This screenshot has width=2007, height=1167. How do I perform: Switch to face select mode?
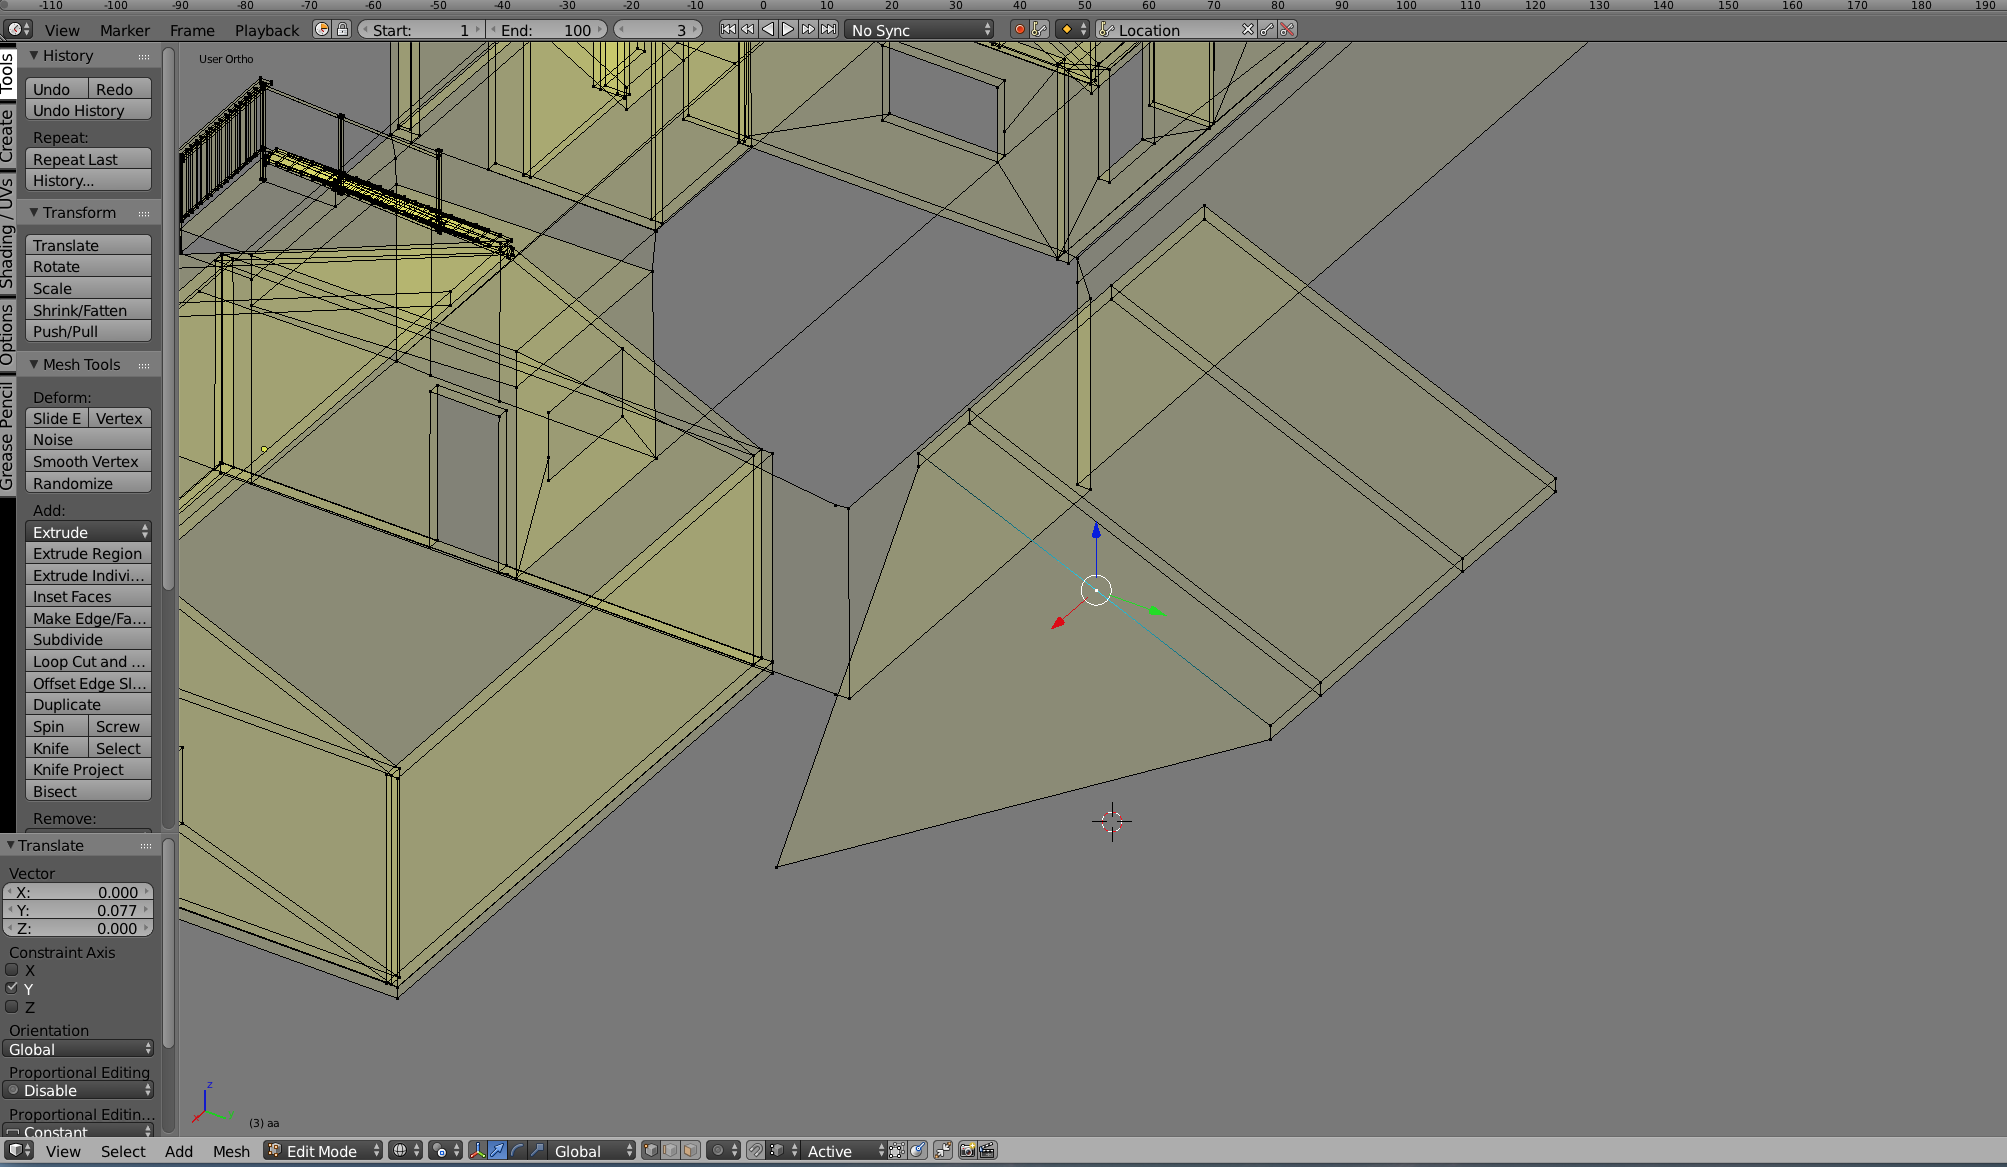[x=690, y=1151]
